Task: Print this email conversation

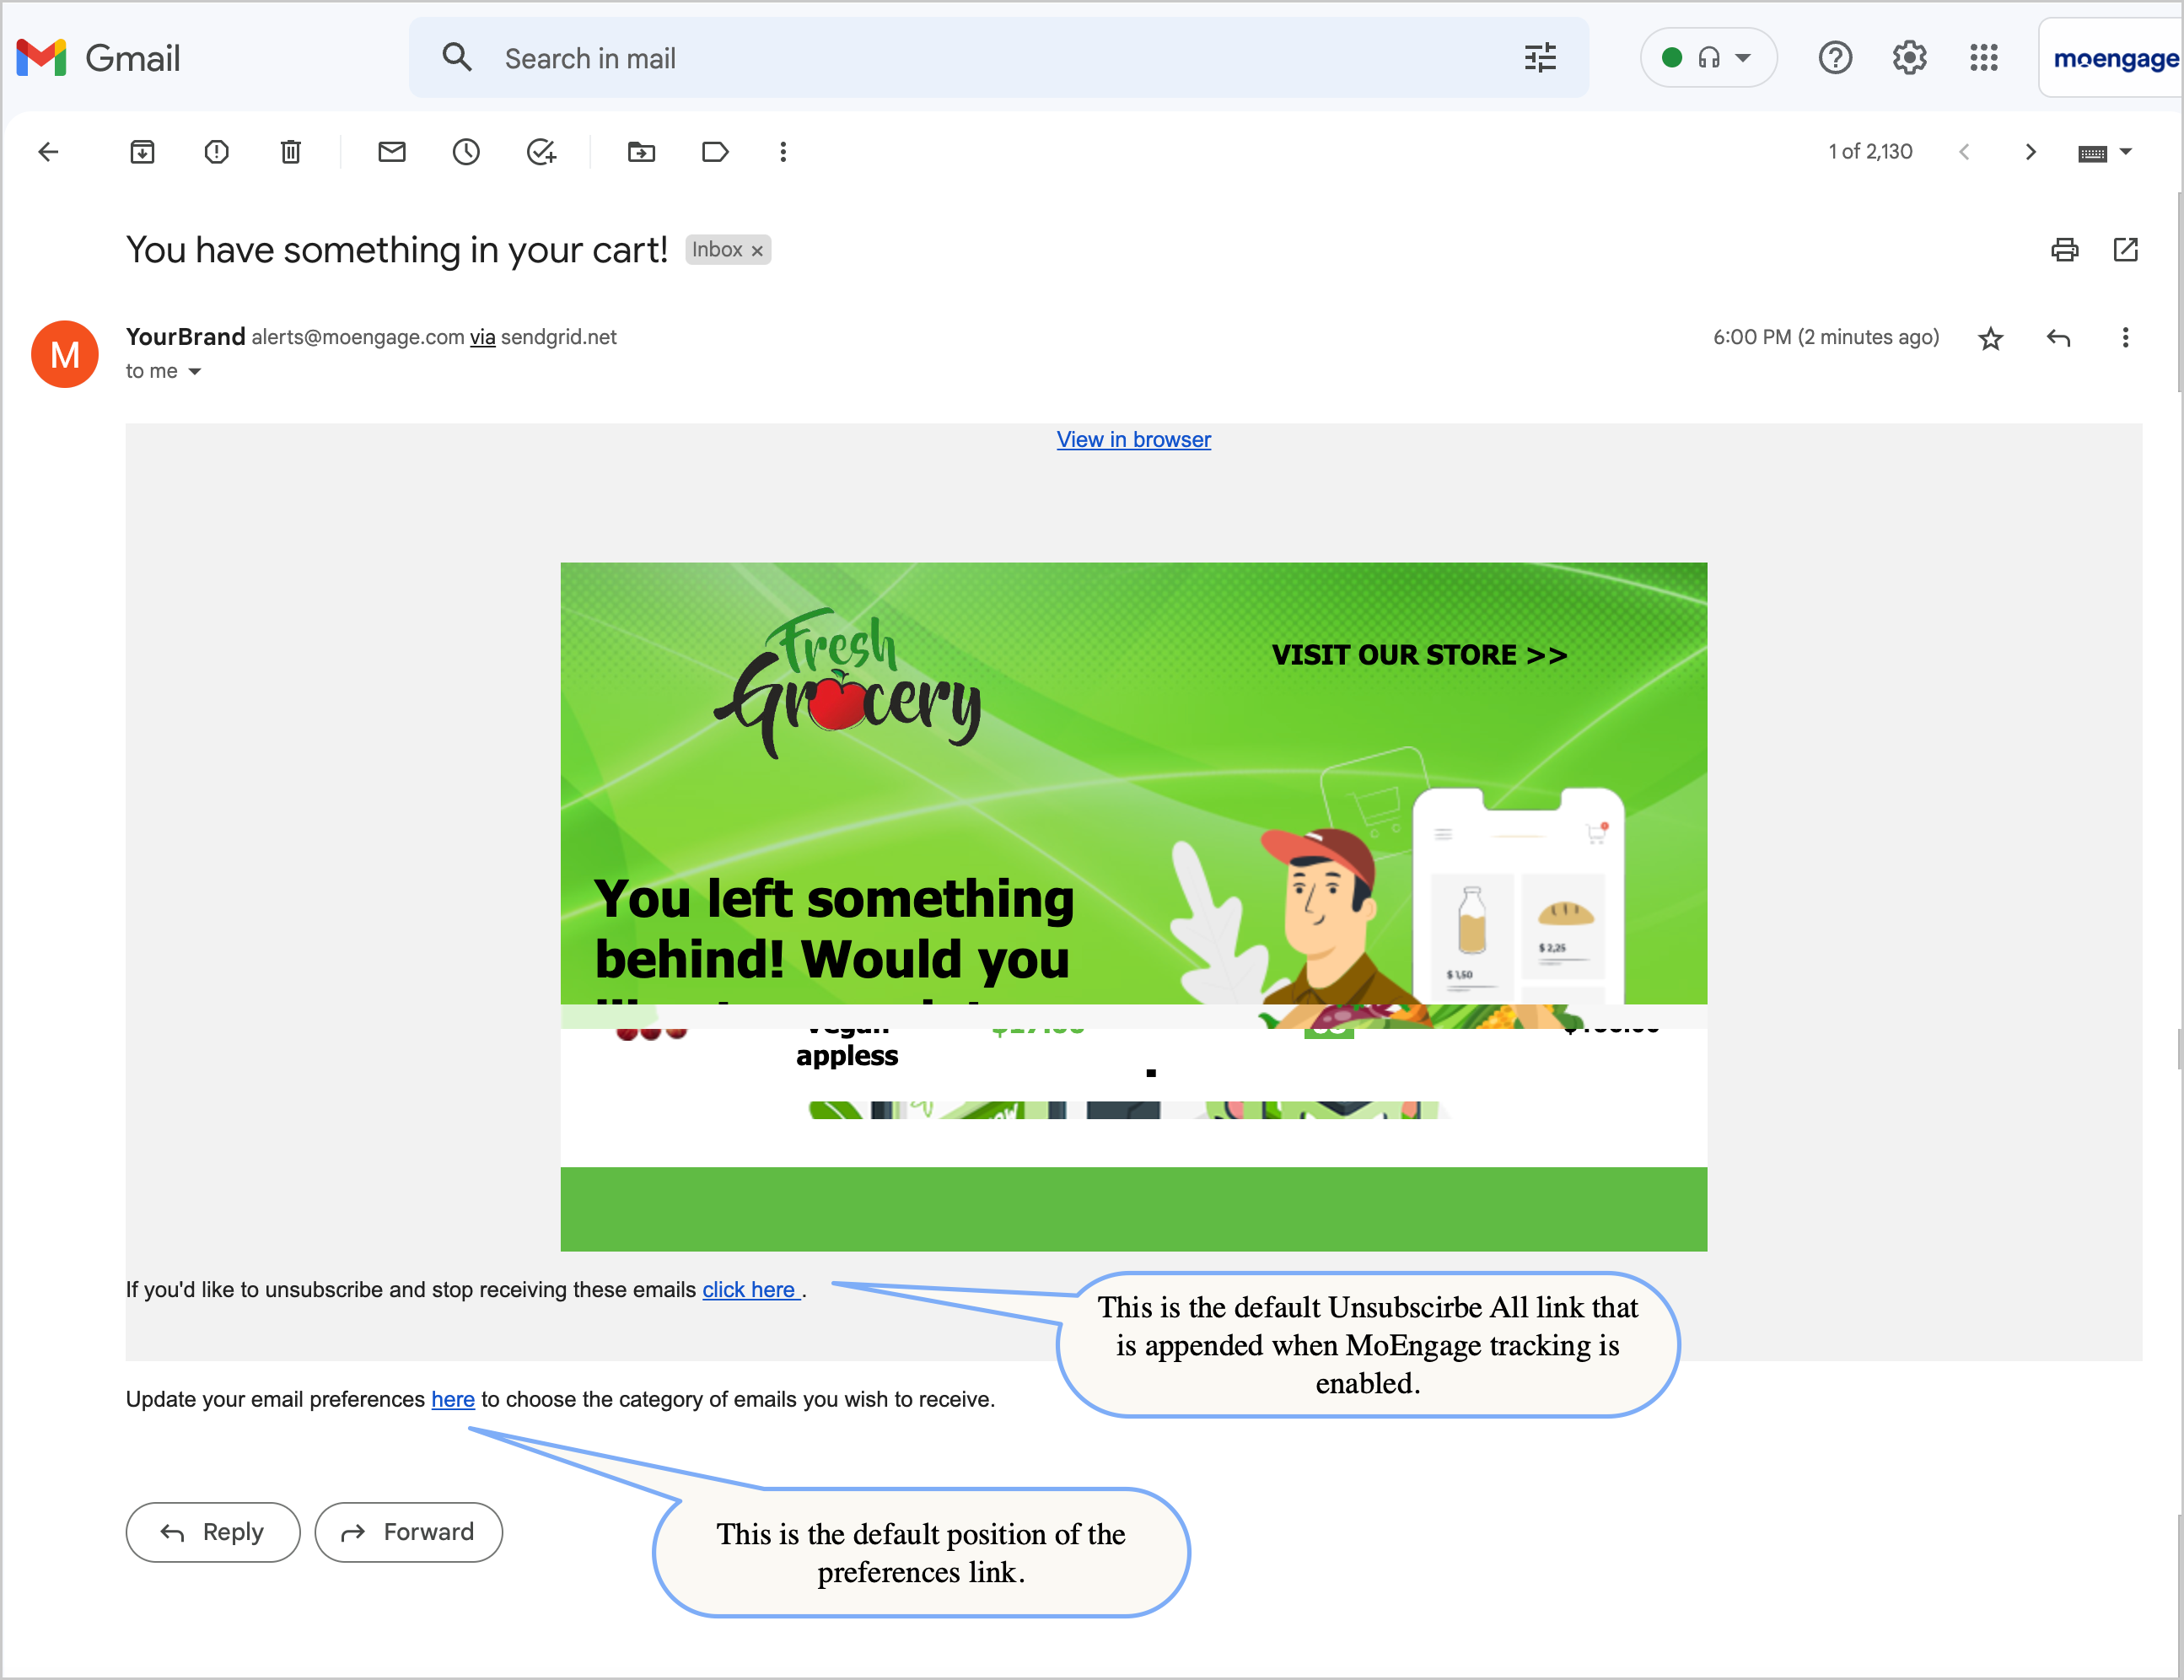Action: (2064, 250)
